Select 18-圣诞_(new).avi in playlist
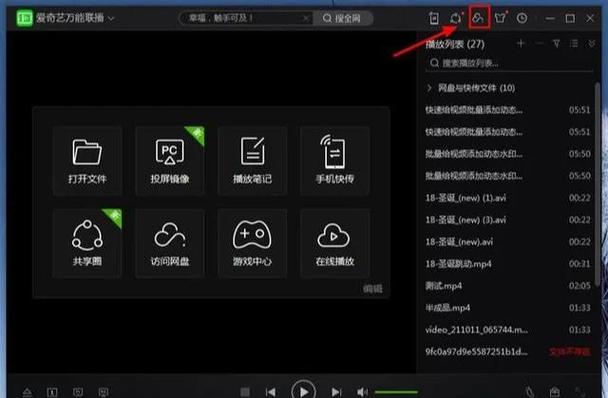 (x=508, y=242)
